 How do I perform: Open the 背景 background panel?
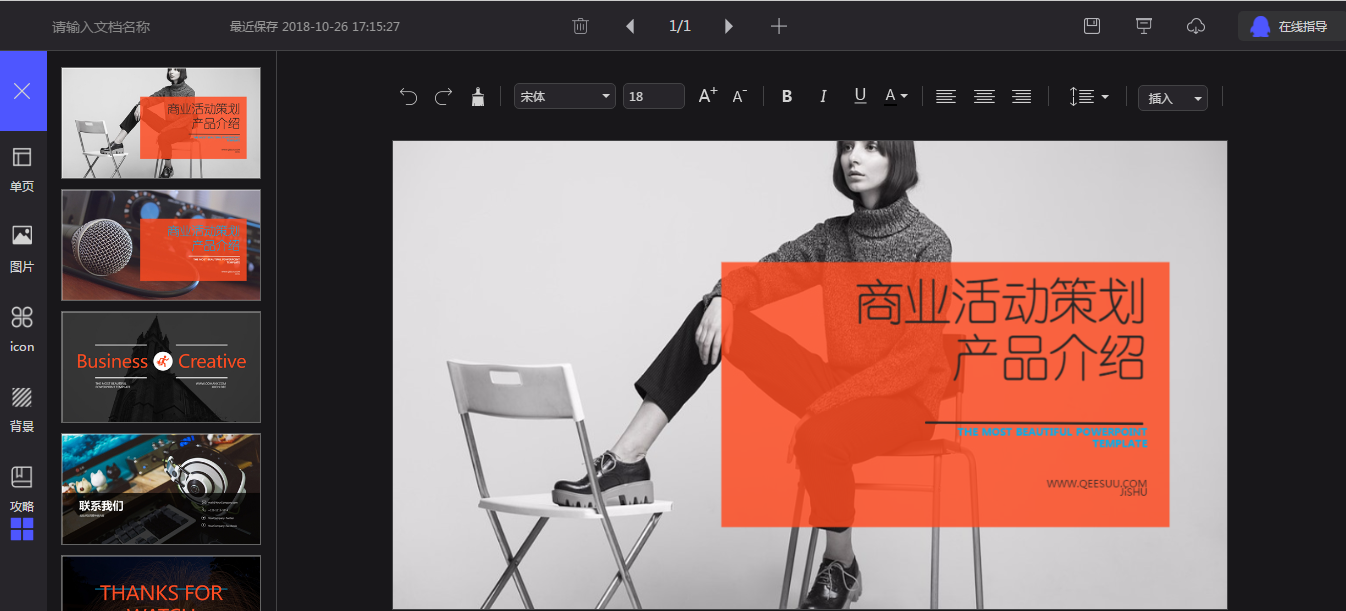coord(22,410)
